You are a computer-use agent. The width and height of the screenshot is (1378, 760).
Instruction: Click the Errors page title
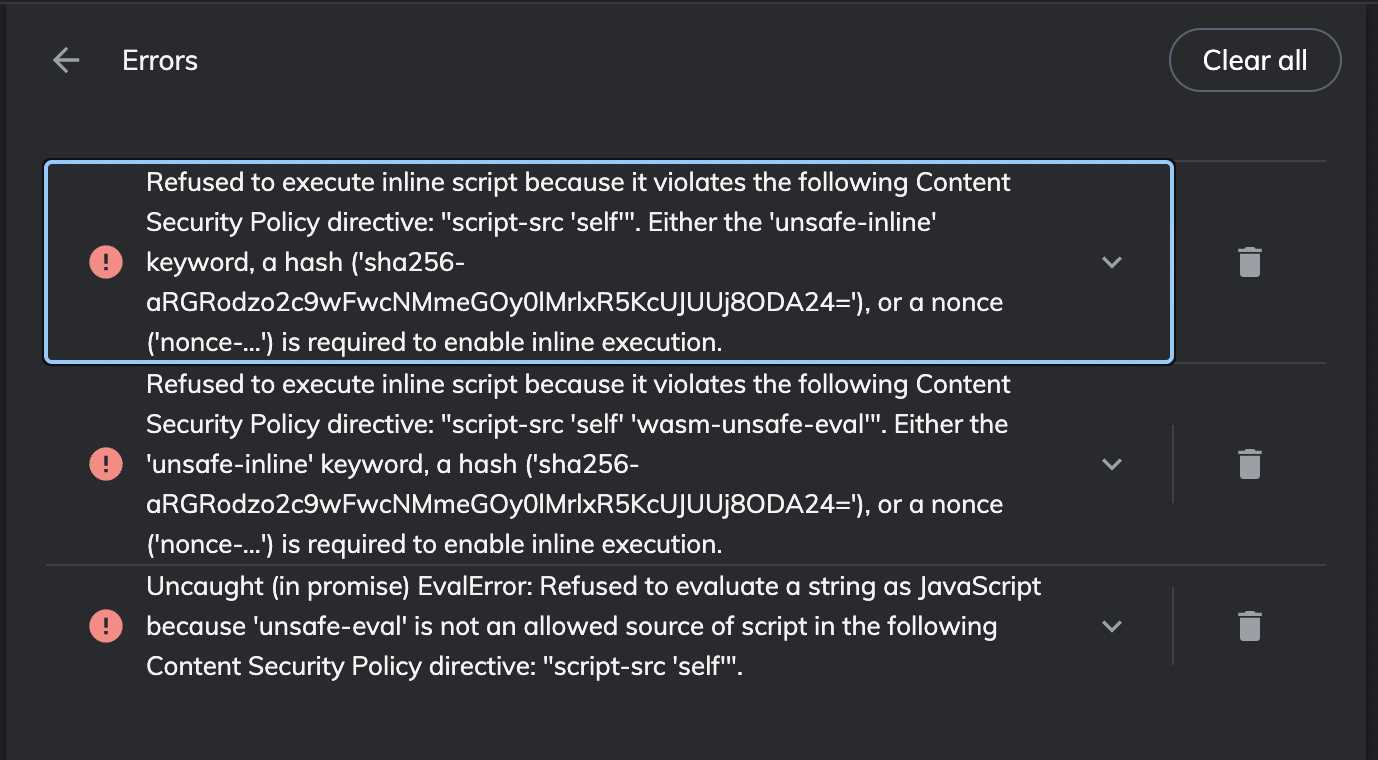pos(159,60)
